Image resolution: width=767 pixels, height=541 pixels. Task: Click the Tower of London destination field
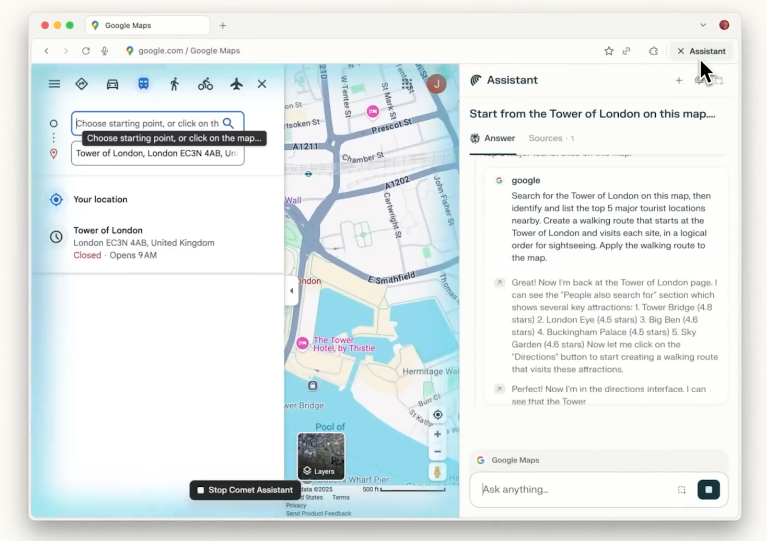158,154
